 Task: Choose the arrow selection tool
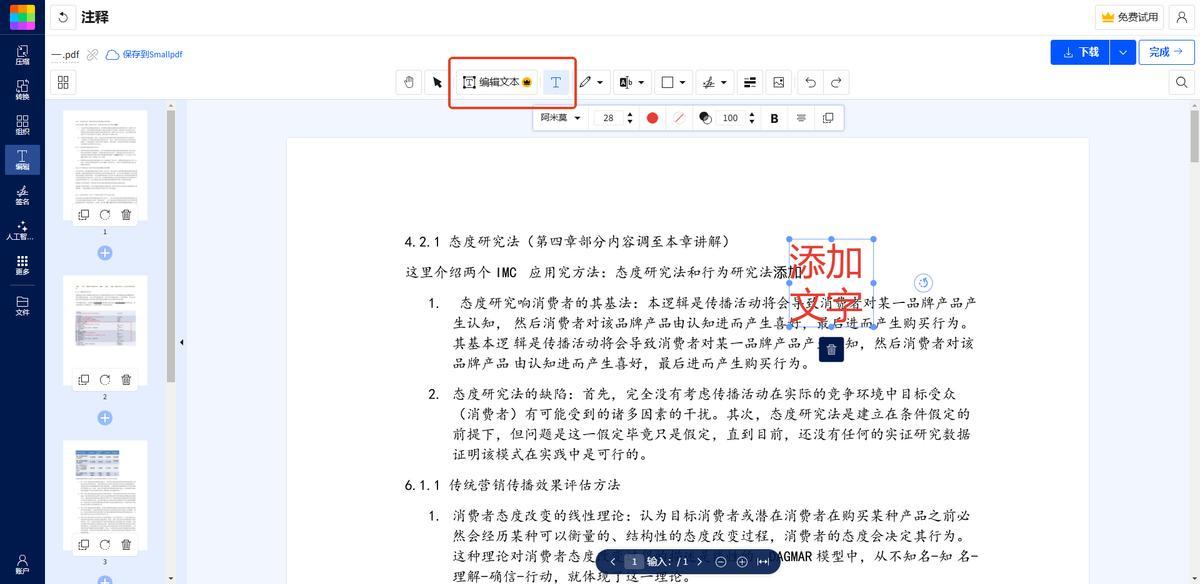[x=437, y=82]
